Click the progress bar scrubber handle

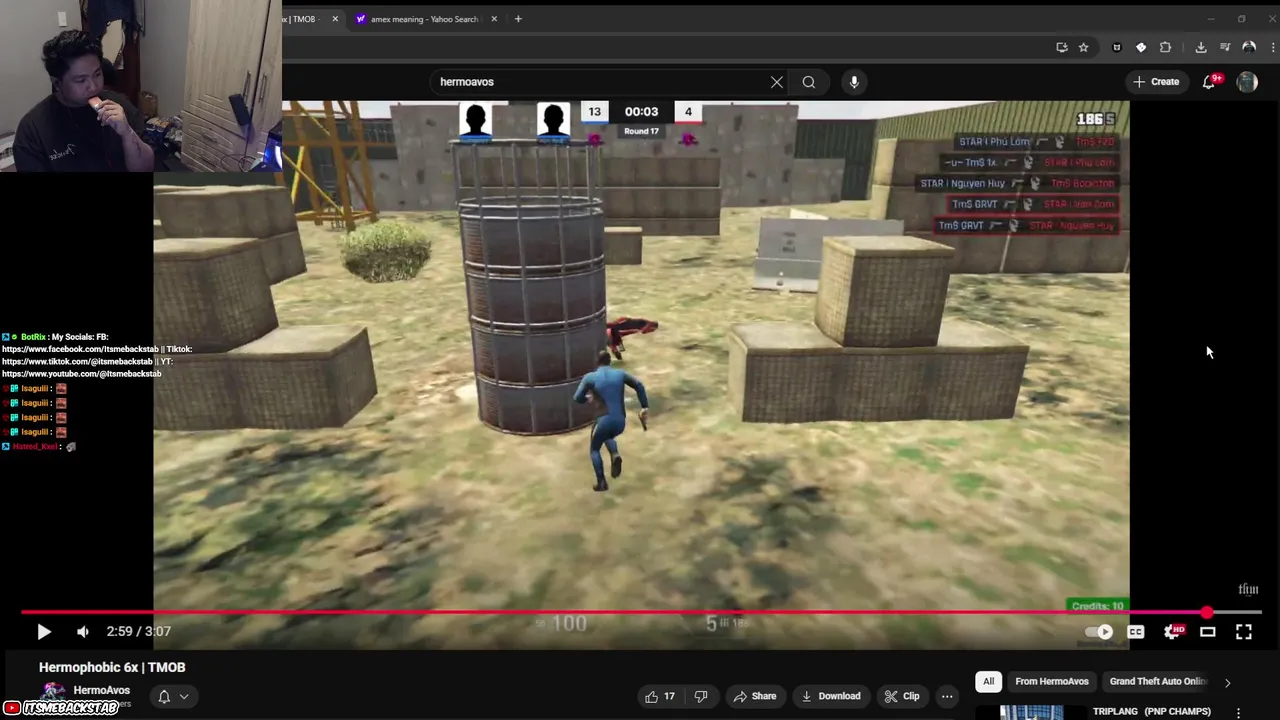pos(1207,612)
